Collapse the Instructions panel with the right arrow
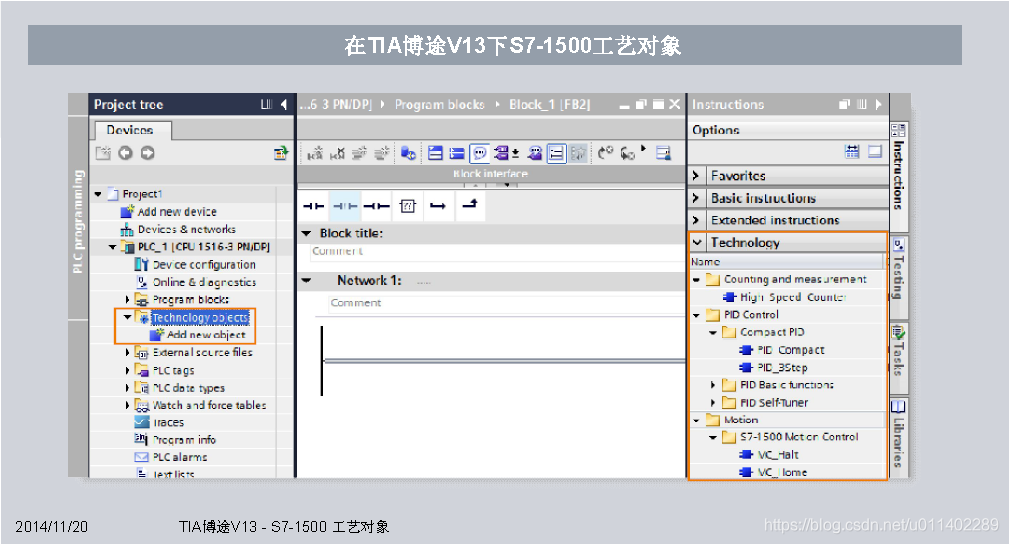The height and width of the screenshot is (544, 1009). pyautogui.click(x=878, y=104)
